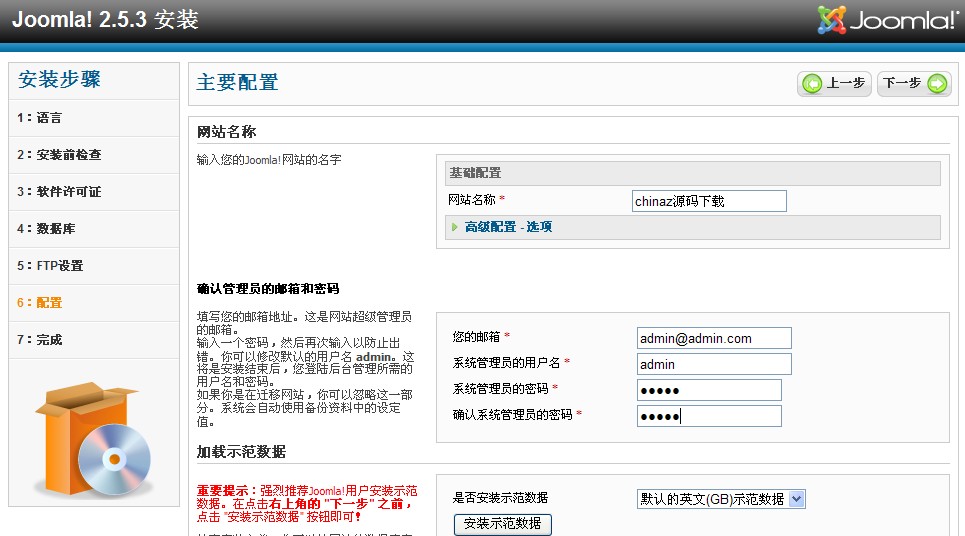965x536 pixels.
Task: Proceed with the 下一步 button
Action: [914, 83]
